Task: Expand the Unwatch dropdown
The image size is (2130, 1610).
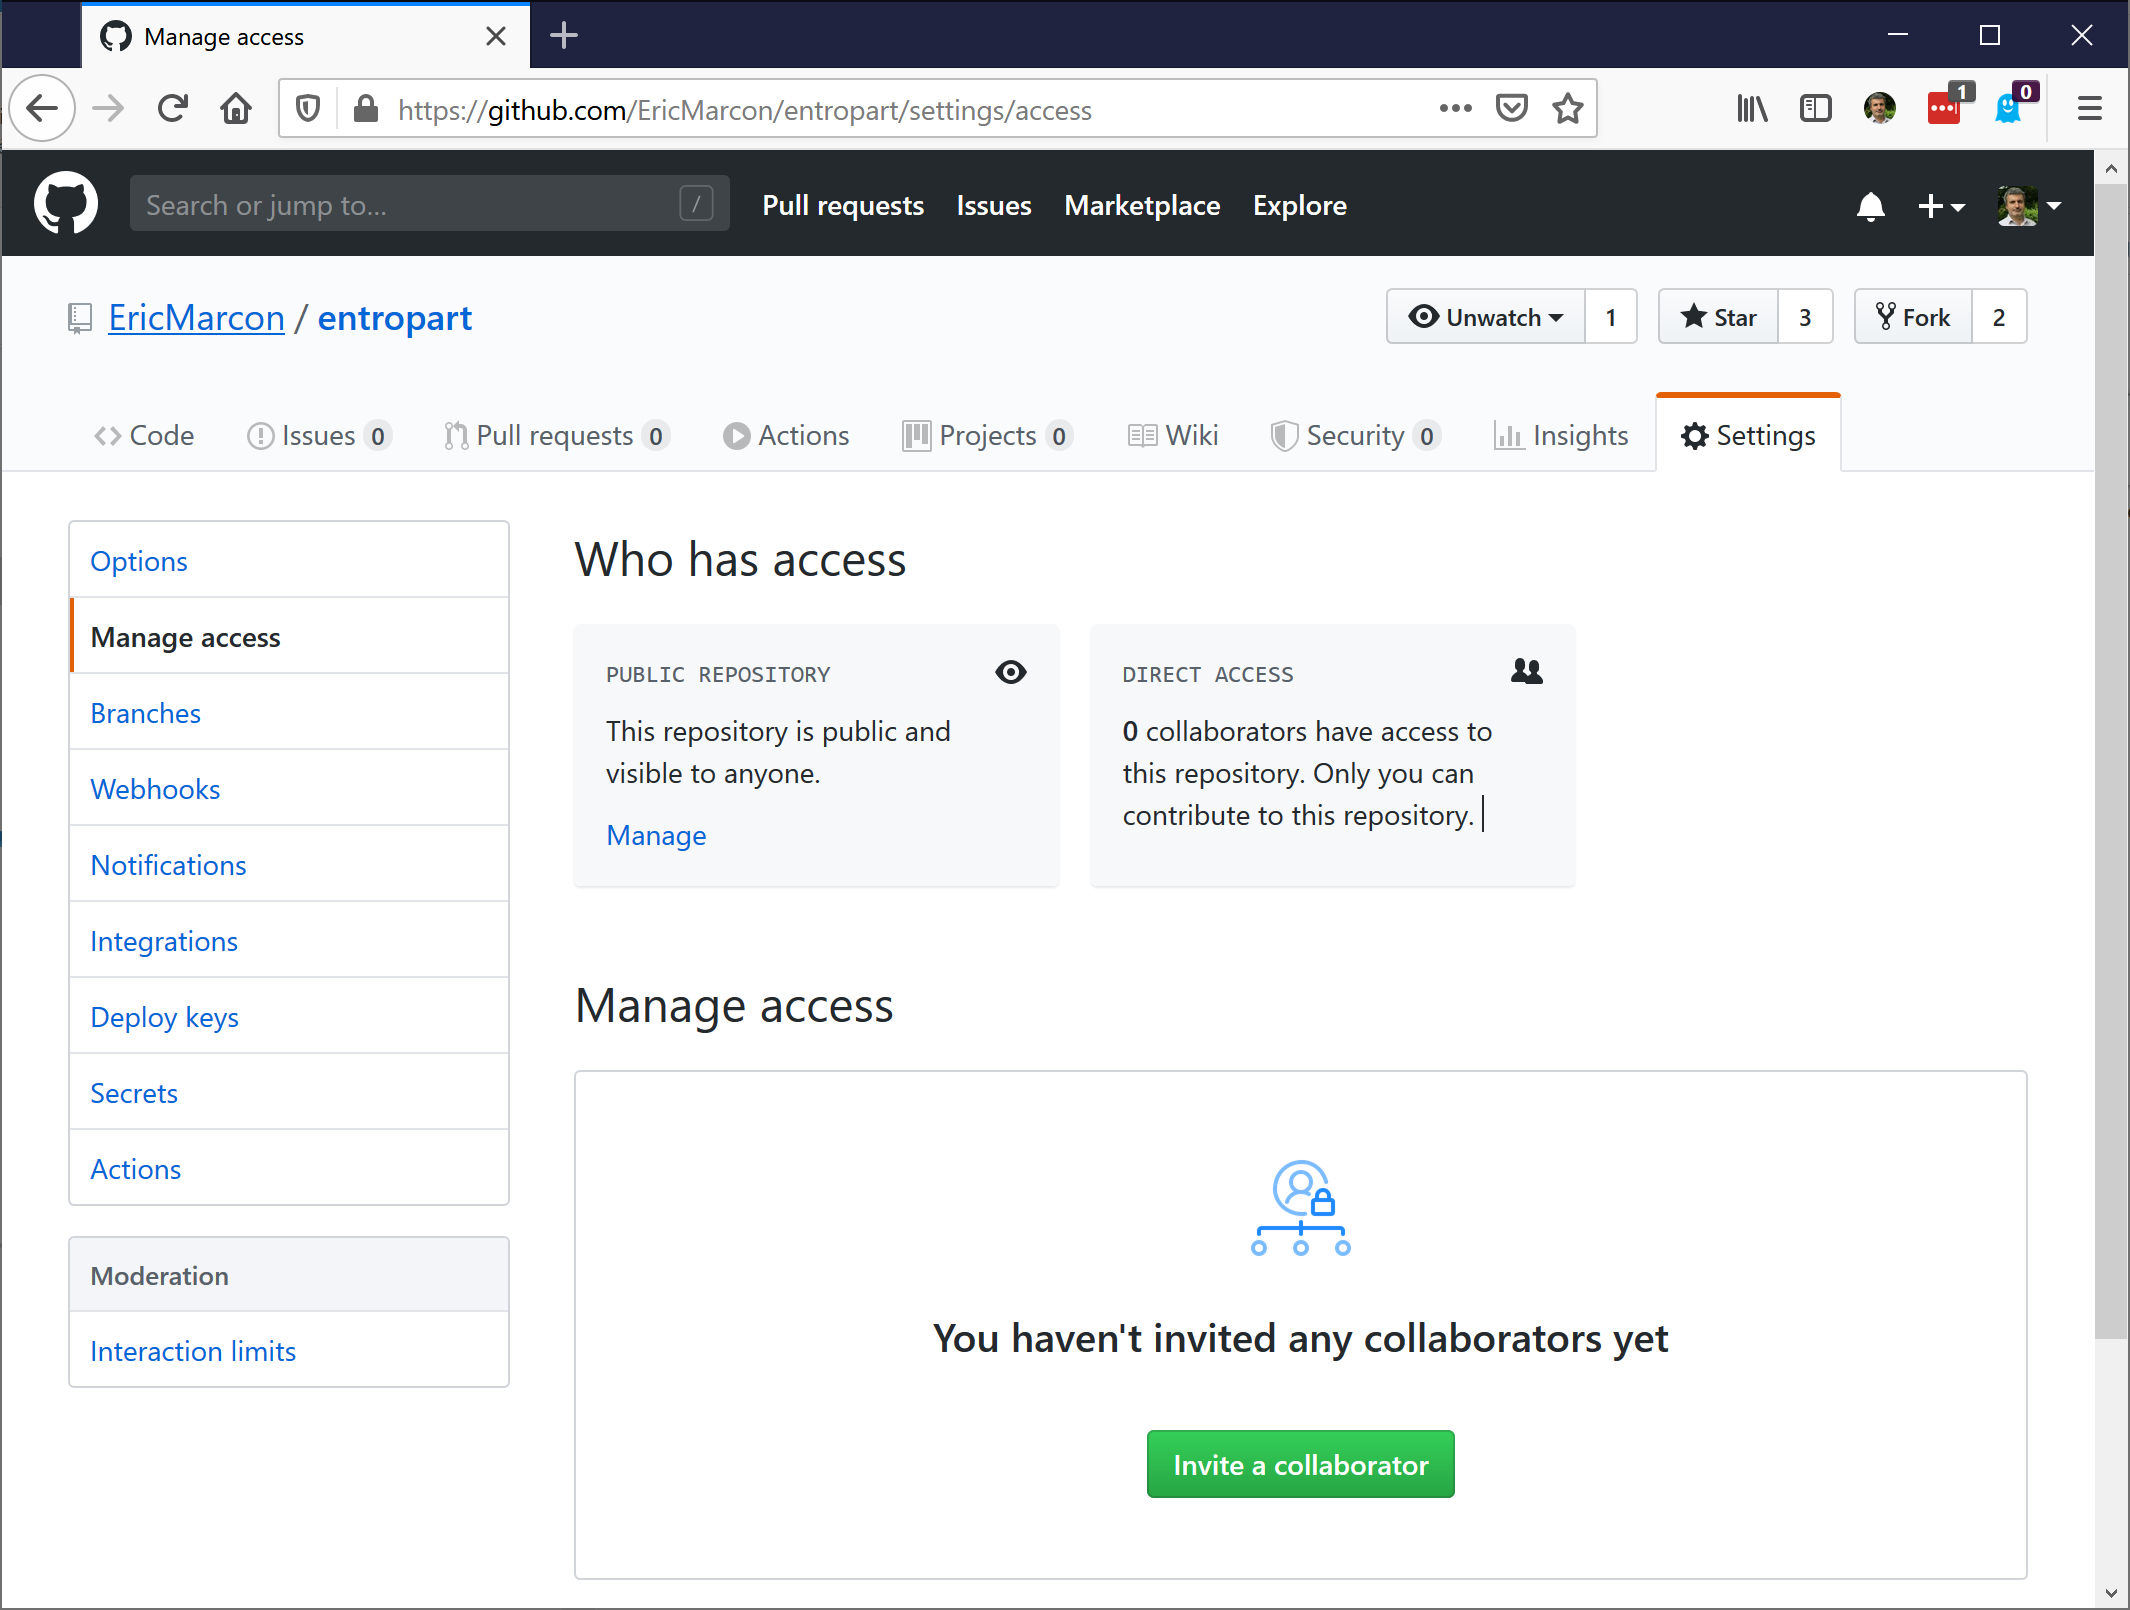Action: [1486, 317]
